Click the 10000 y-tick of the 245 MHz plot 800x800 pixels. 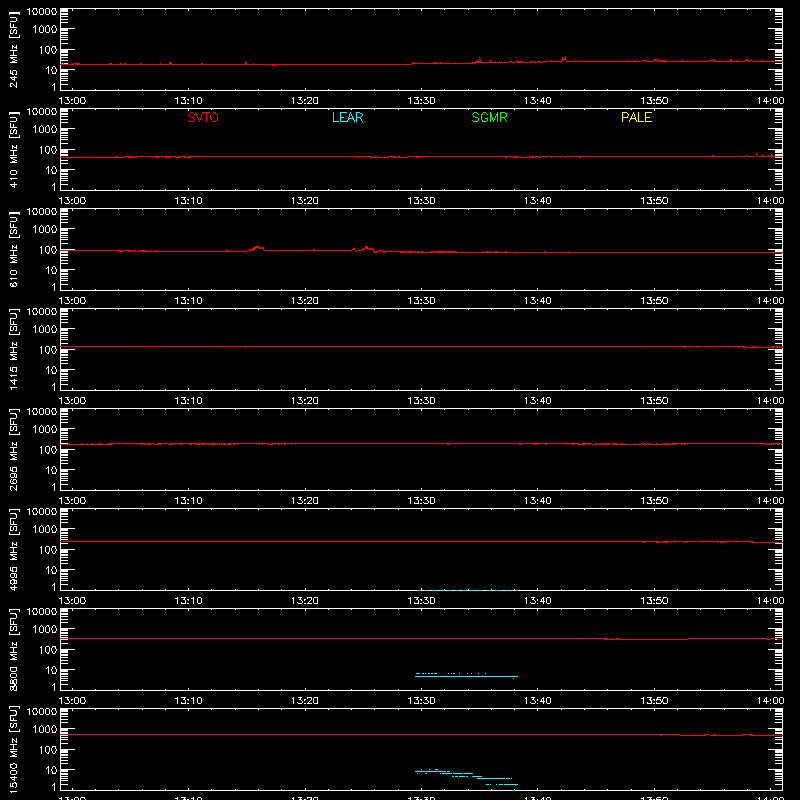[x=42, y=12]
